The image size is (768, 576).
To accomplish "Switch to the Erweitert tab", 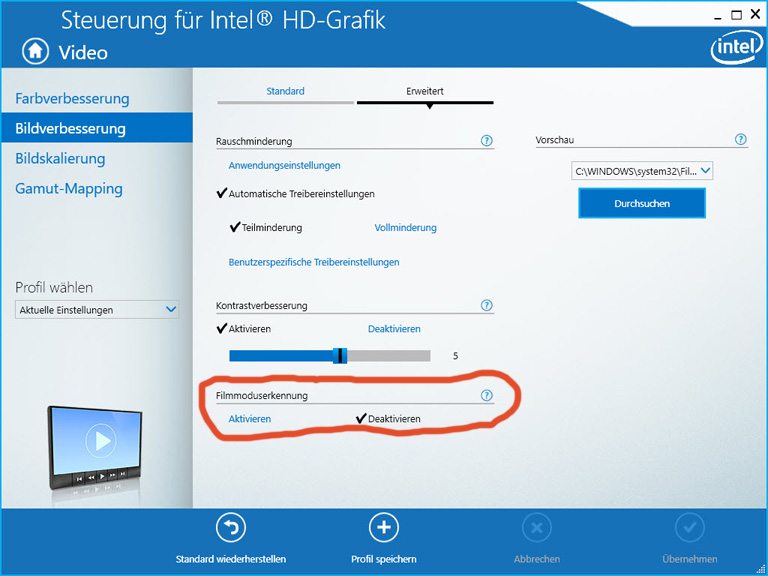I will (x=425, y=92).
